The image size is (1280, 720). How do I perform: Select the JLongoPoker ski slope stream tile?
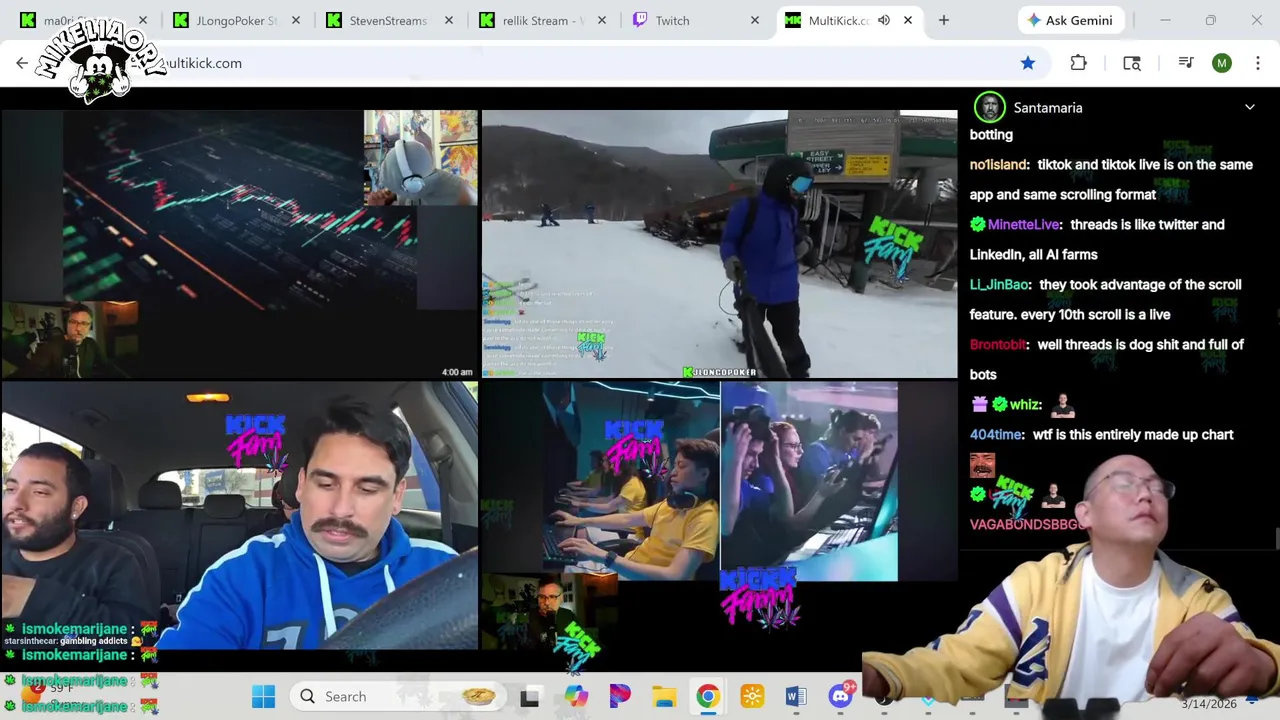719,244
